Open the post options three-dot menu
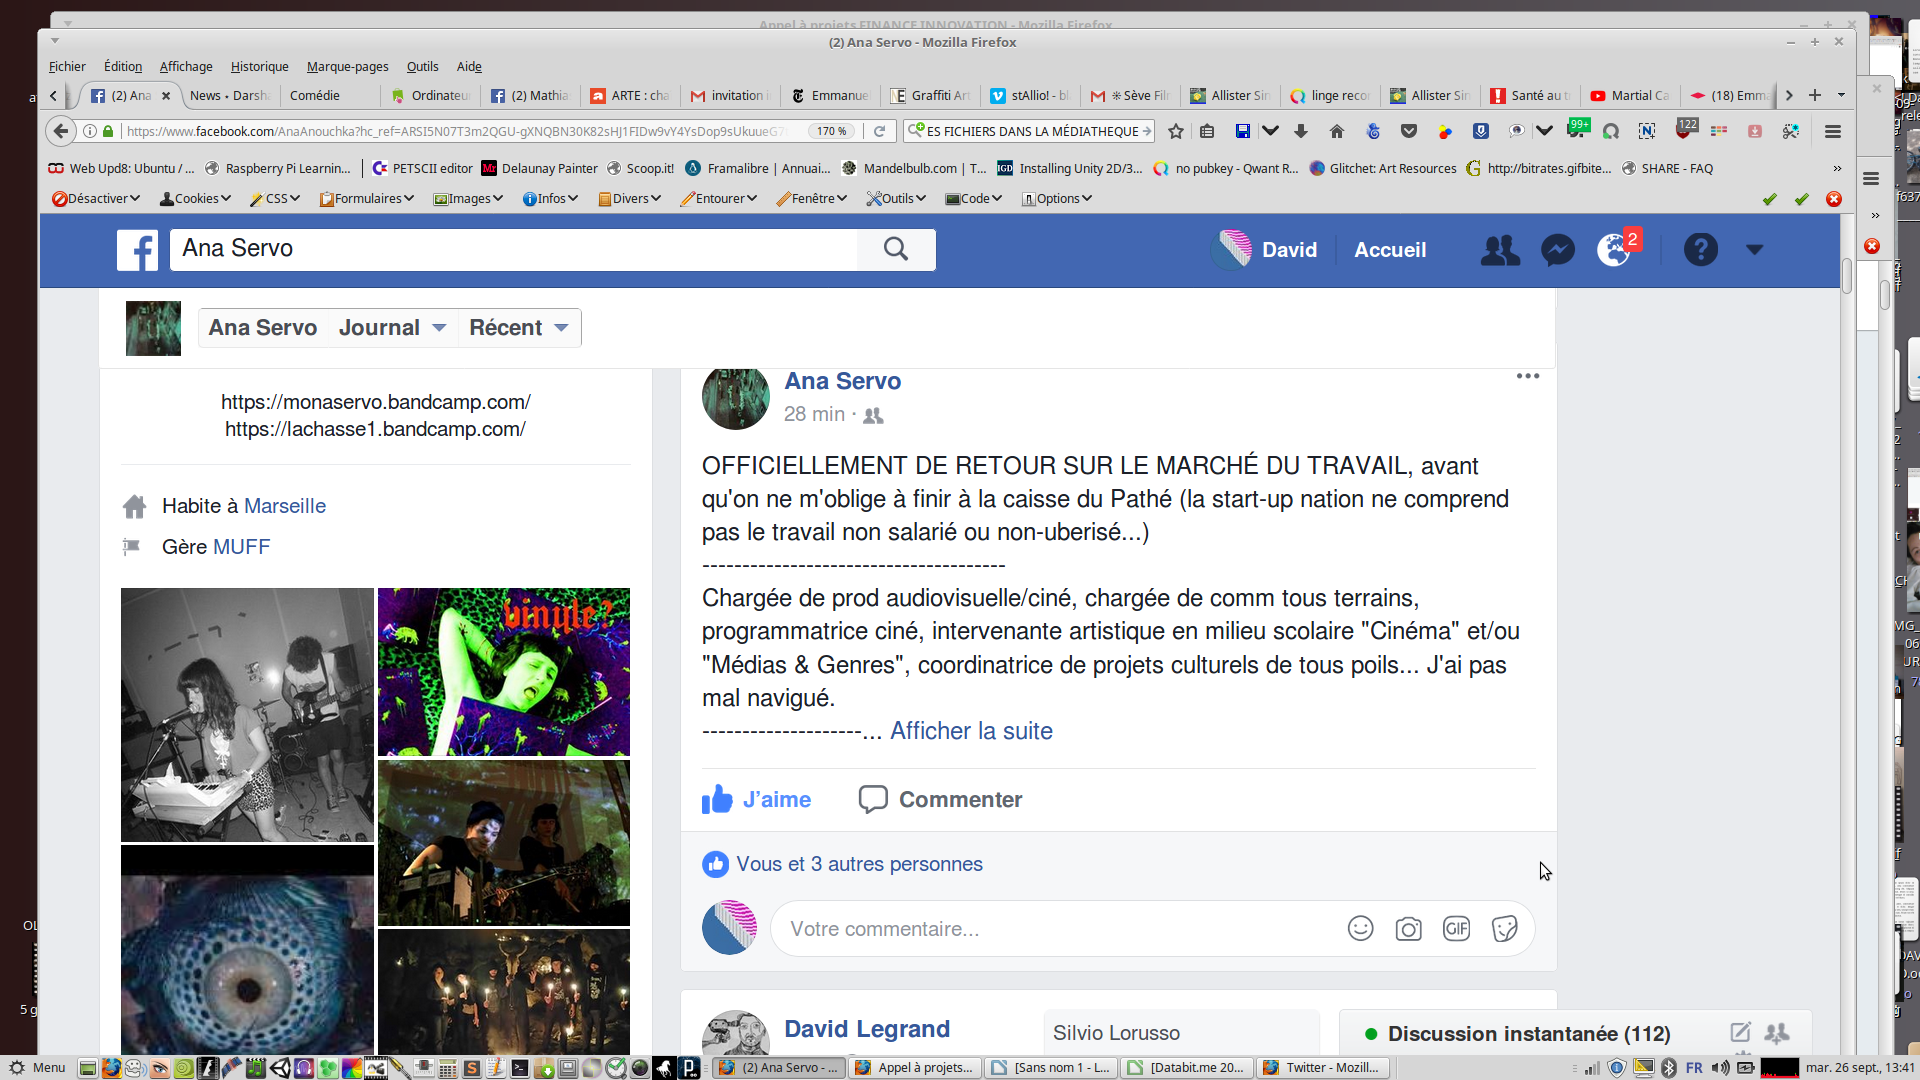1920x1080 pixels. pos(1527,376)
